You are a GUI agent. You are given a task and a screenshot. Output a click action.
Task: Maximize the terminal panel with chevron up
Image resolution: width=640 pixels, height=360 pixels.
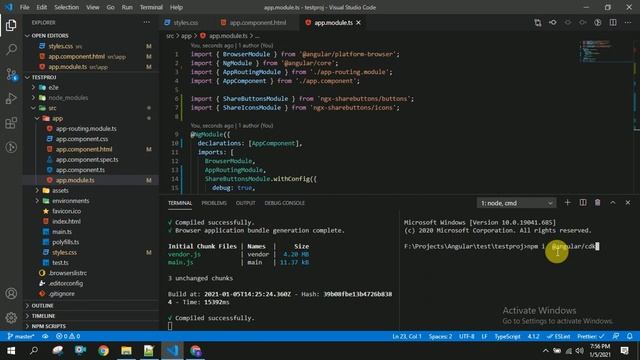coord(613,202)
